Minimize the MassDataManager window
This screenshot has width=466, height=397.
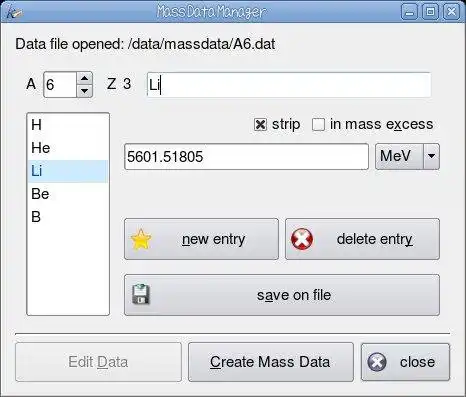pyautogui.click(x=410, y=12)
